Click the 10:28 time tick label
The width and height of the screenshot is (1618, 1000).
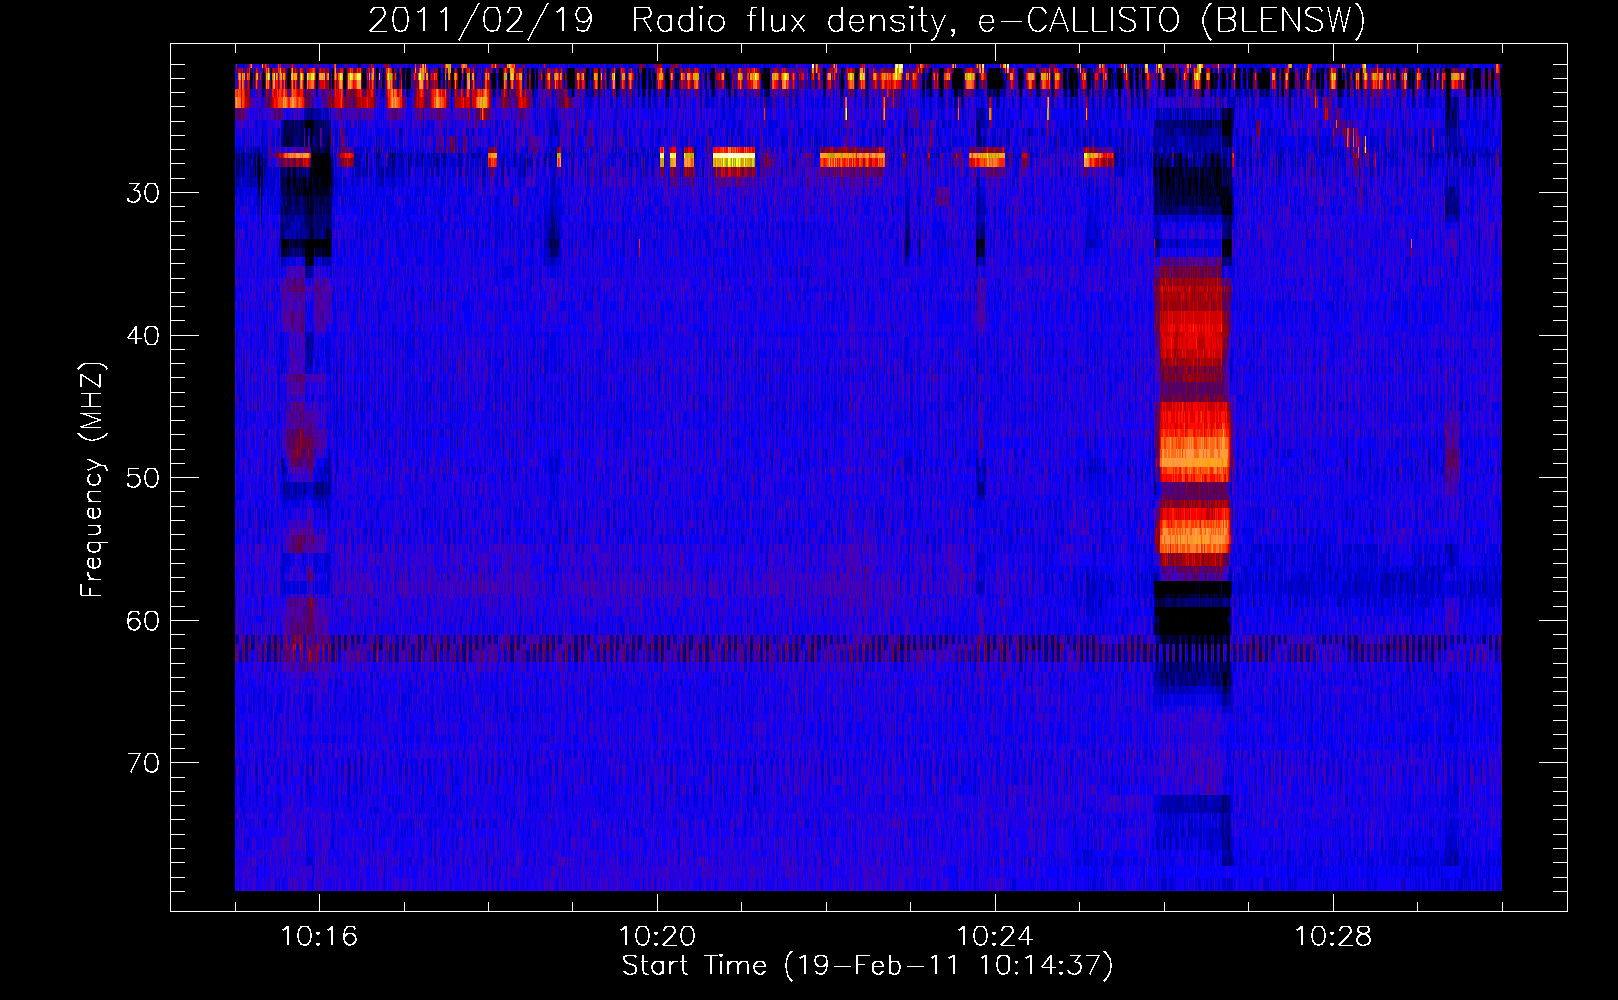coord(1333,936)
